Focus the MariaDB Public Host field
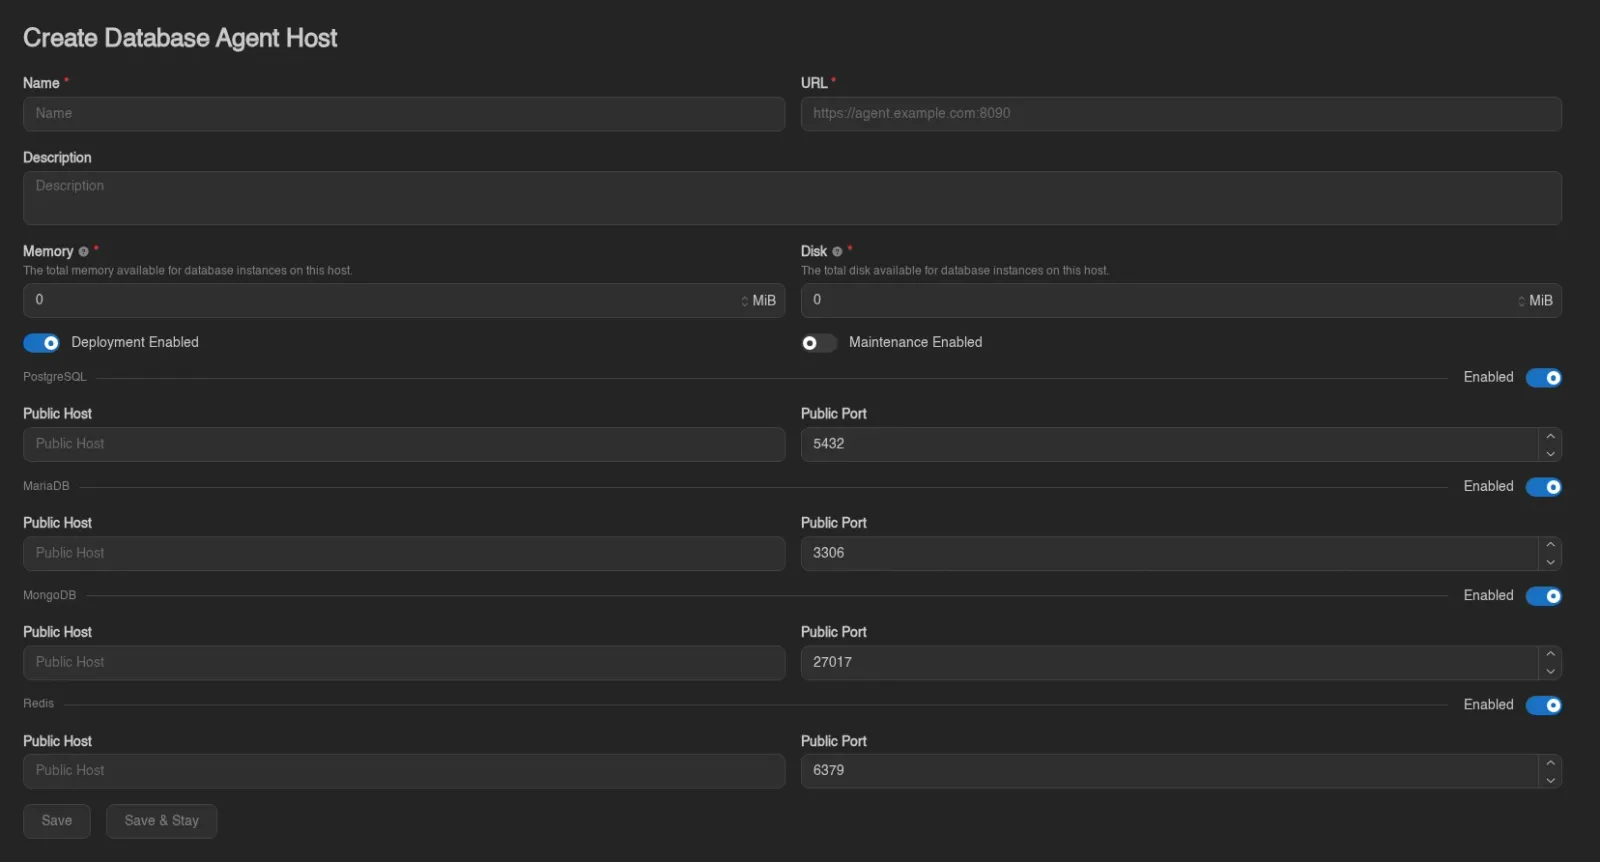 coord(404,553)
